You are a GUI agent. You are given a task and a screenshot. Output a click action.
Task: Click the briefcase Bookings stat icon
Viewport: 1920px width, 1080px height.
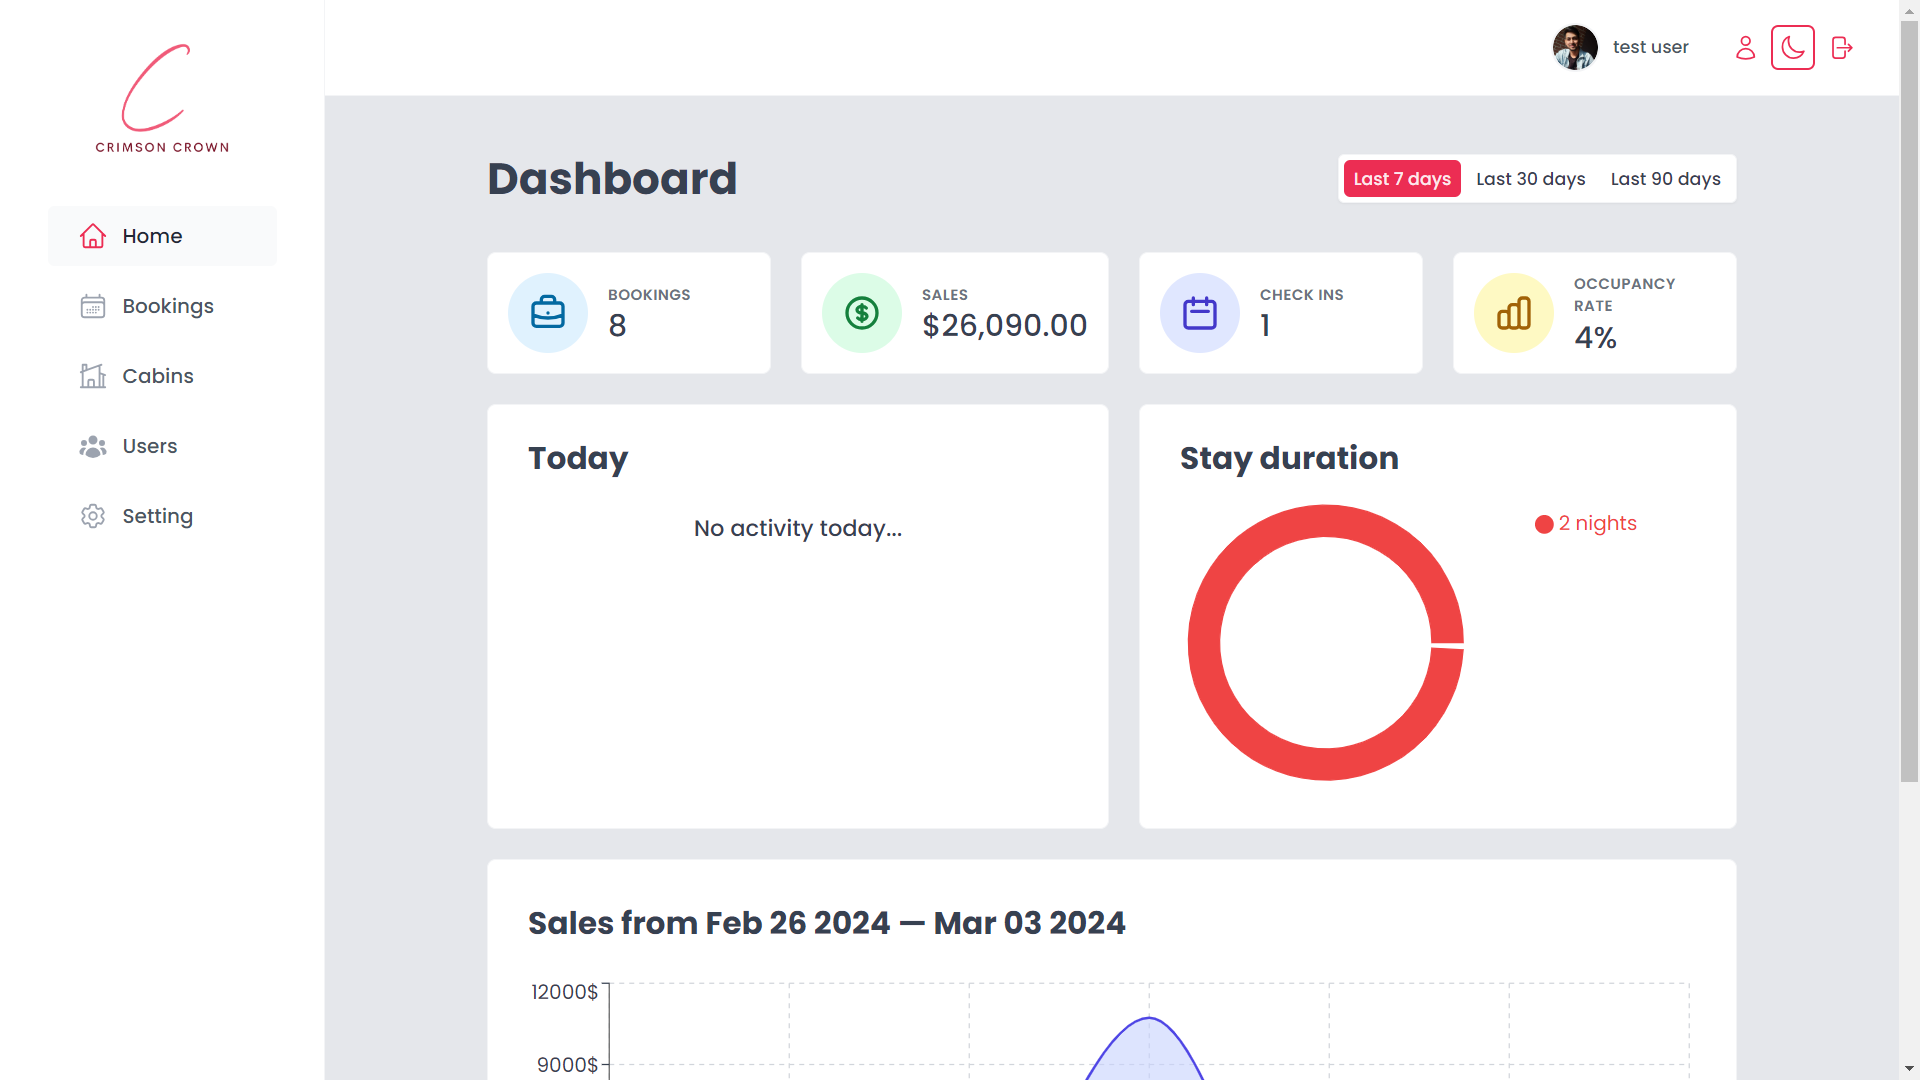coord(547,313)
